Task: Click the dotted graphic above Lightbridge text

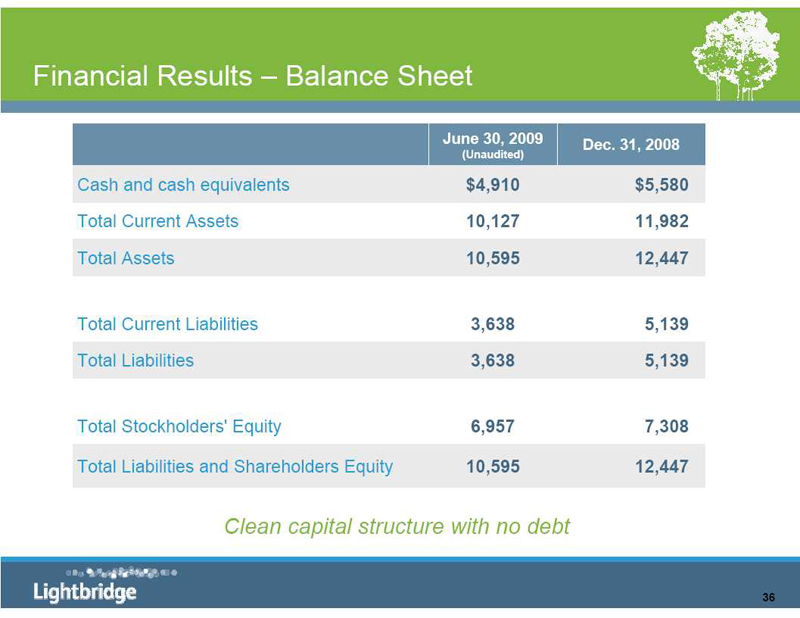Action: pyautogui.click(x=107, y=572)
